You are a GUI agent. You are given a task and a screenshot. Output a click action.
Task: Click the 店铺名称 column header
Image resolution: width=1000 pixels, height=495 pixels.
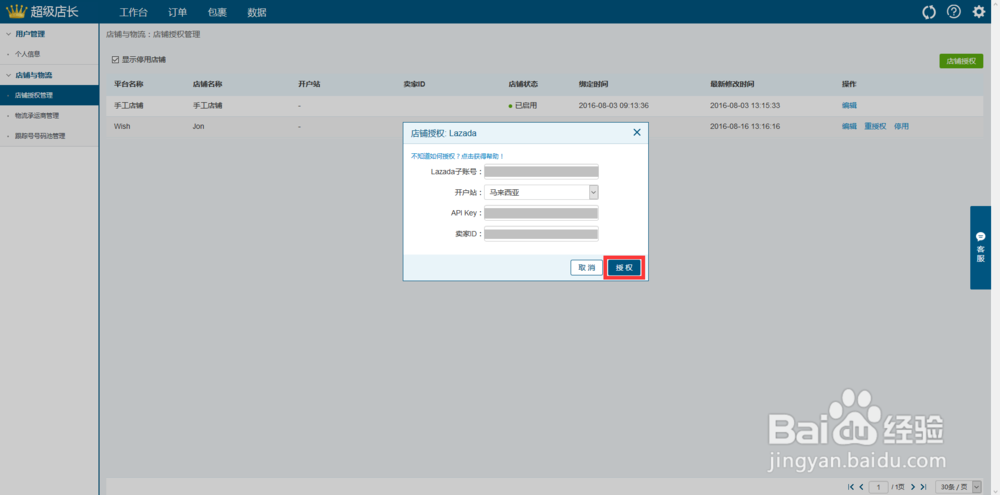[x=207, y=84]
